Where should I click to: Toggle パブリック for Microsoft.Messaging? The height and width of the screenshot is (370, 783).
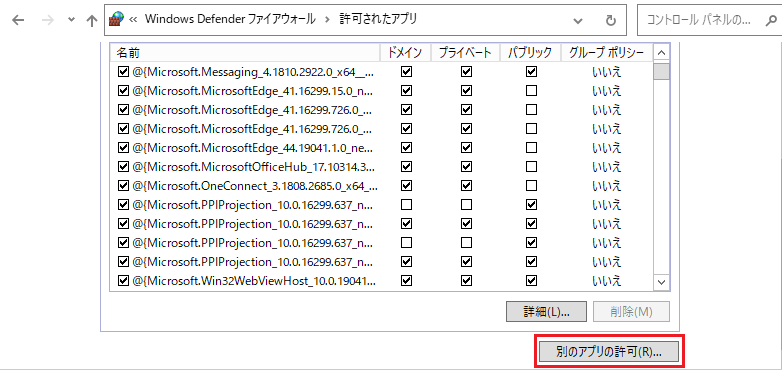point(532,72)
